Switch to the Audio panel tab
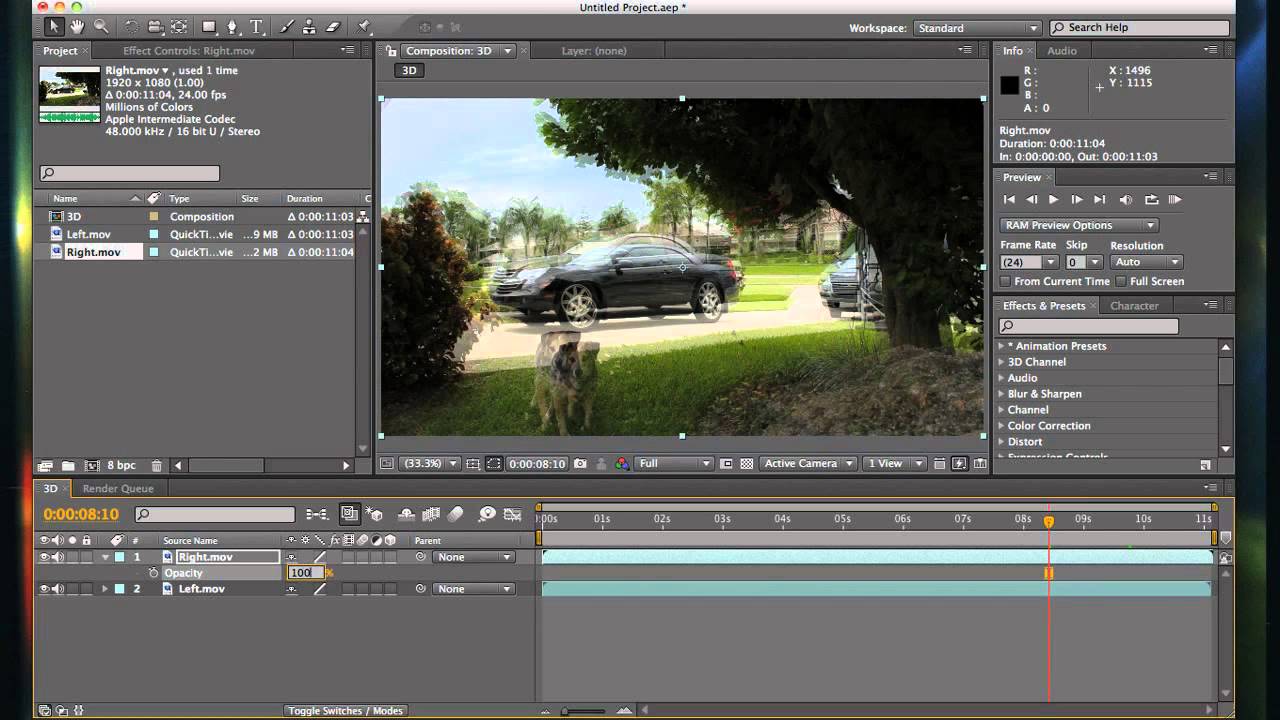 pyautogui.click(x=1062, y=51)
